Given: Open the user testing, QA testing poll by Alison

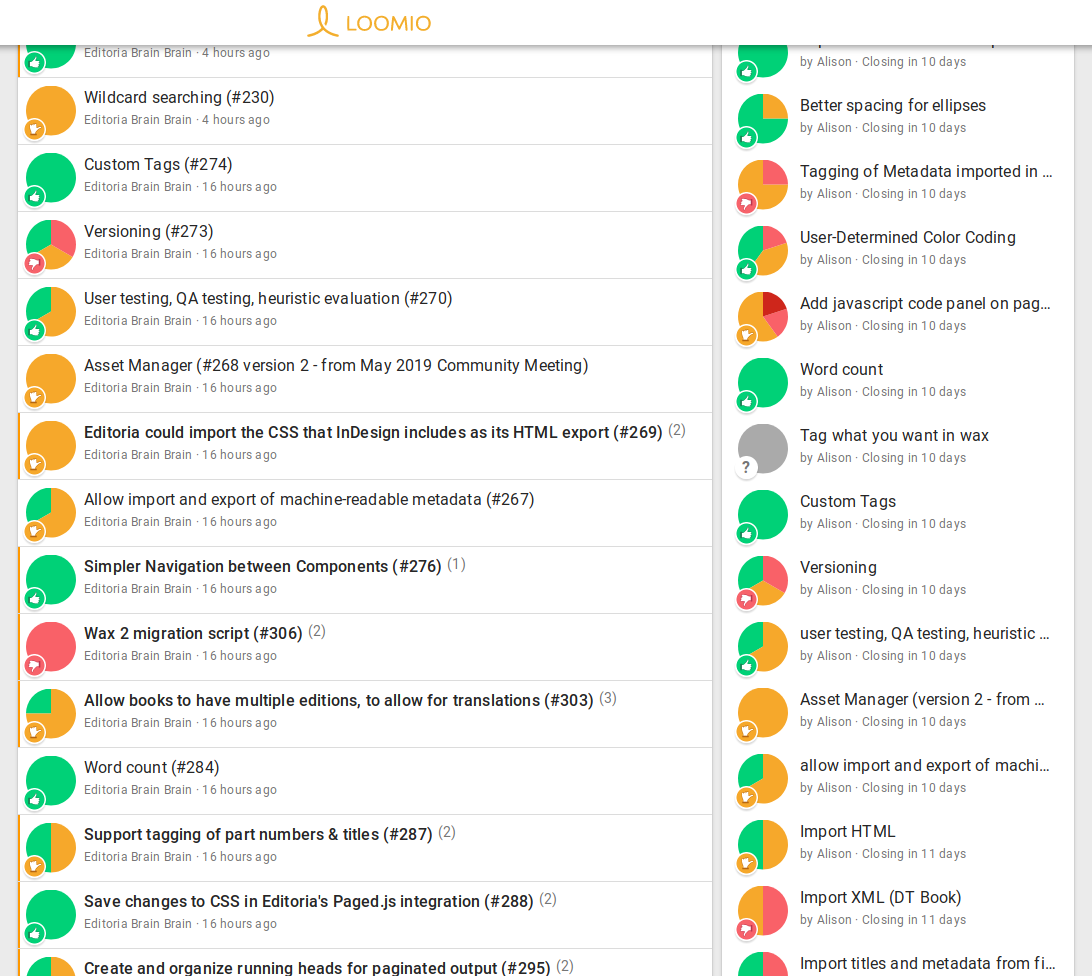Looking at the screenshot, I should [924, 633].
